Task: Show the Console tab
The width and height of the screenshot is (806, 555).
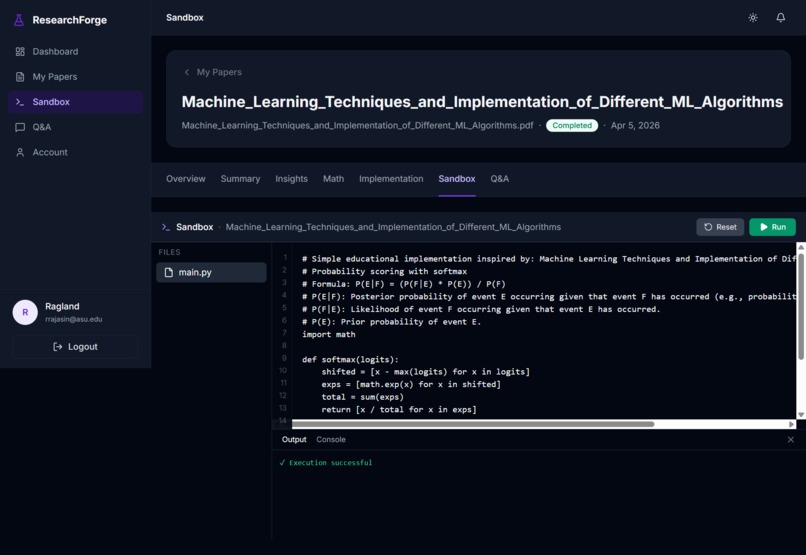Action: tap(331, 439)
